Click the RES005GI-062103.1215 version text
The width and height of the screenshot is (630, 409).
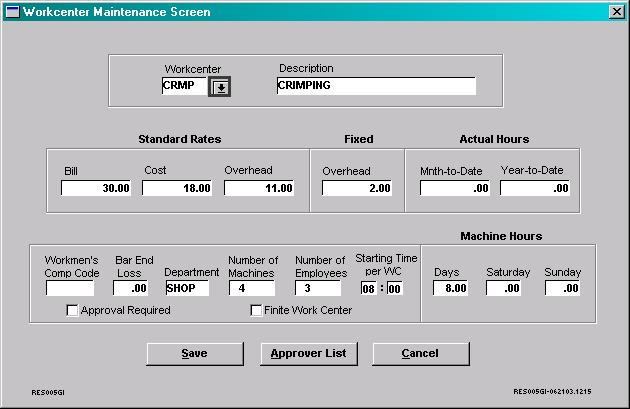coord(552,391)
